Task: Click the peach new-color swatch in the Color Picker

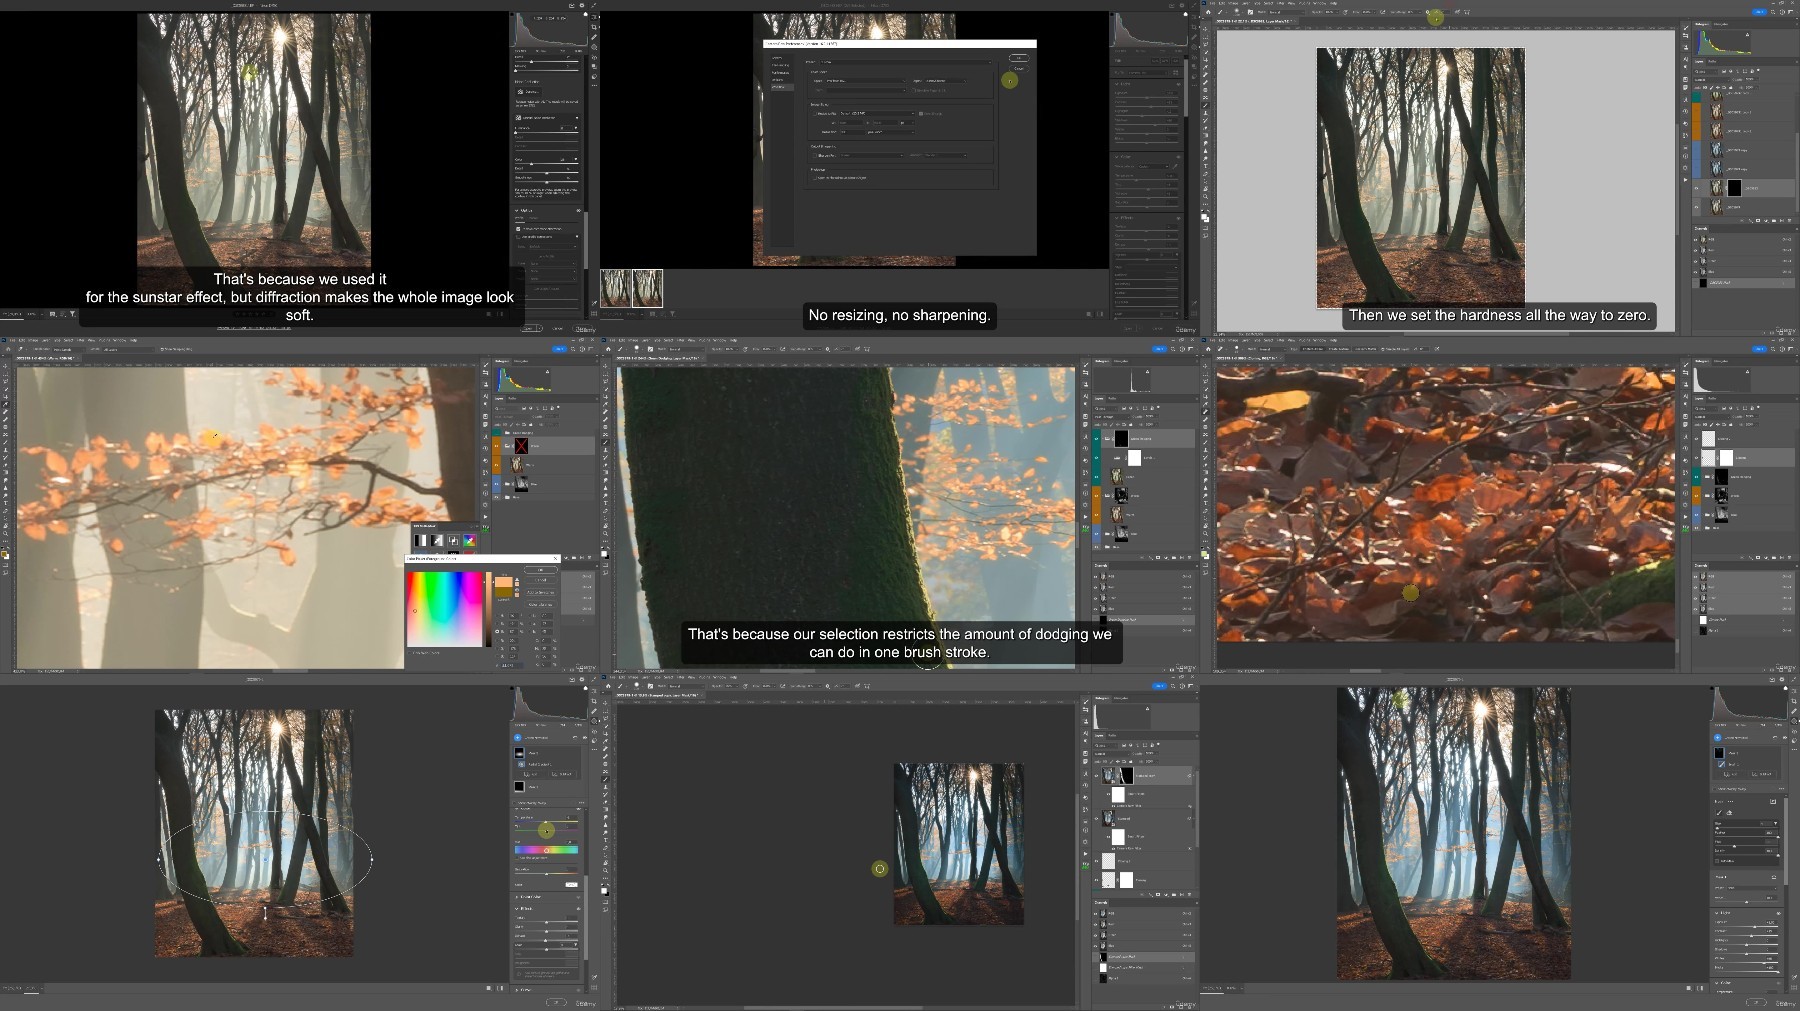Action: point(504,582)
